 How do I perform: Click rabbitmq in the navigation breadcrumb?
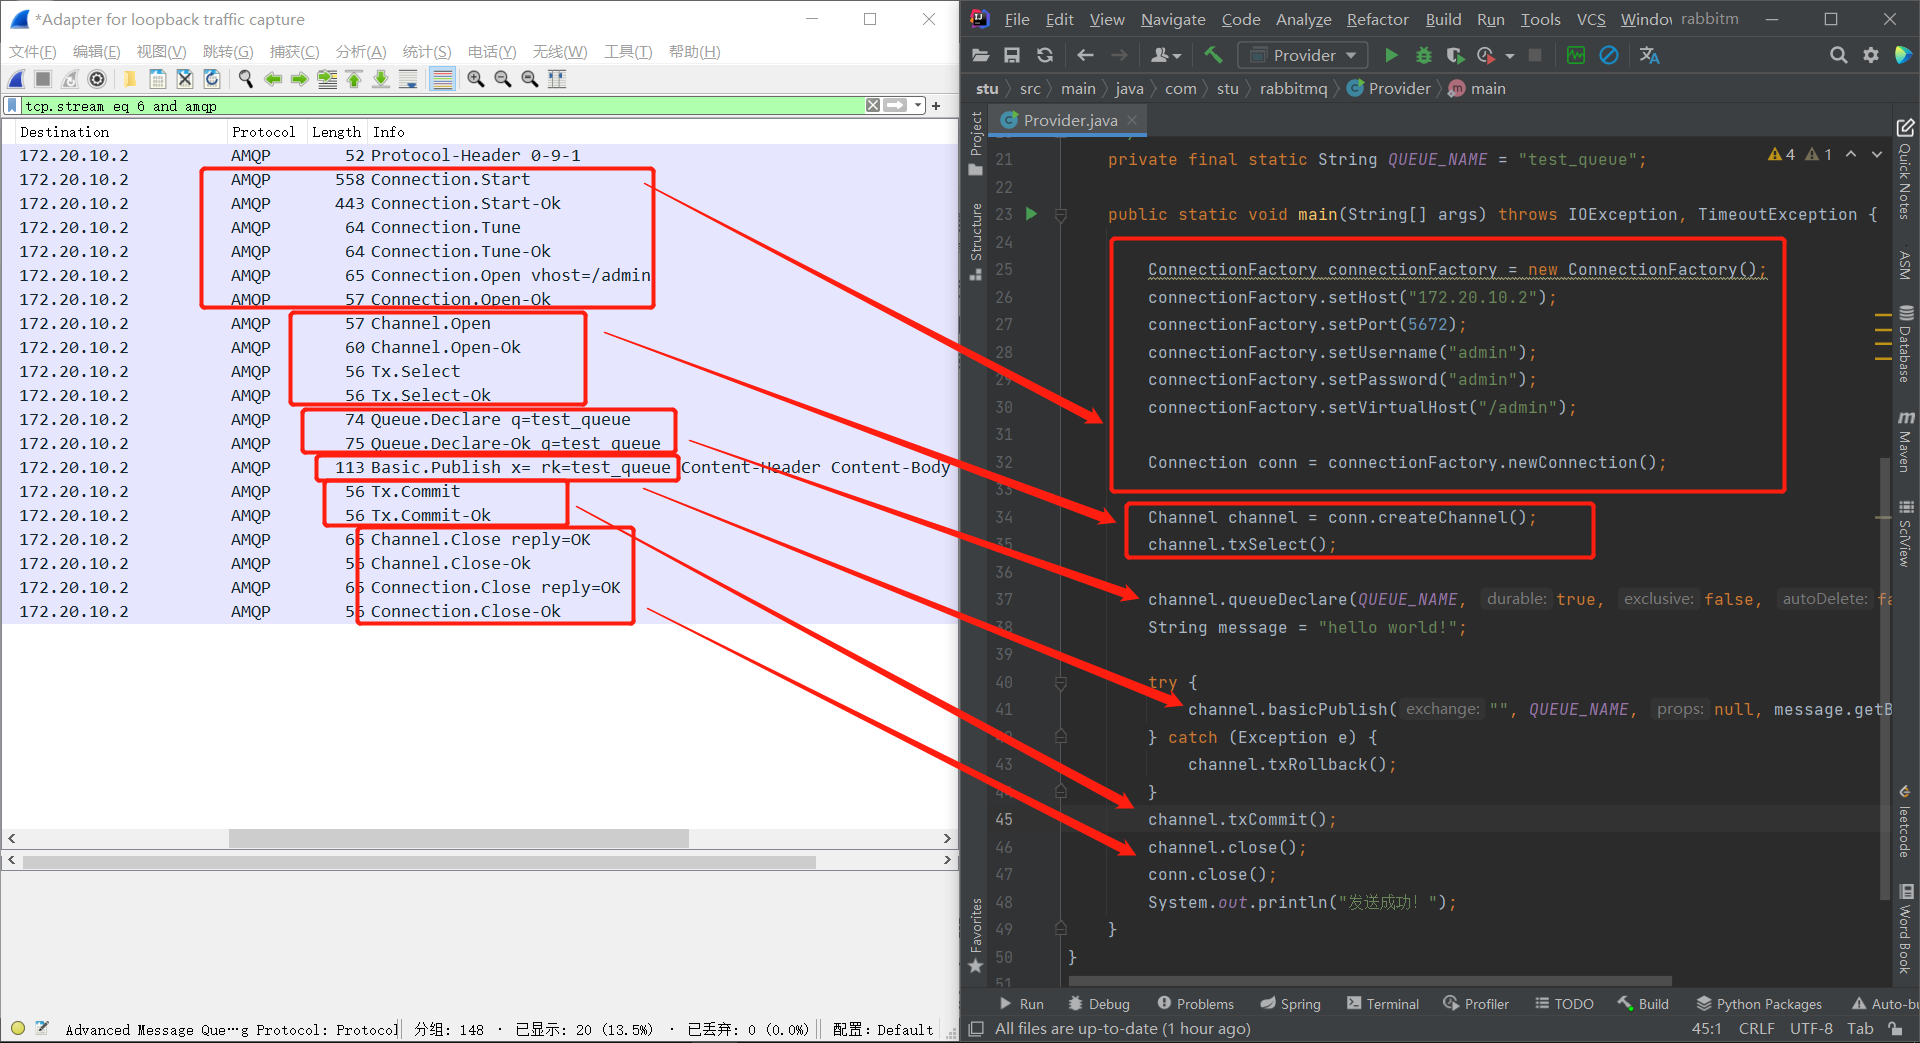1293,88
